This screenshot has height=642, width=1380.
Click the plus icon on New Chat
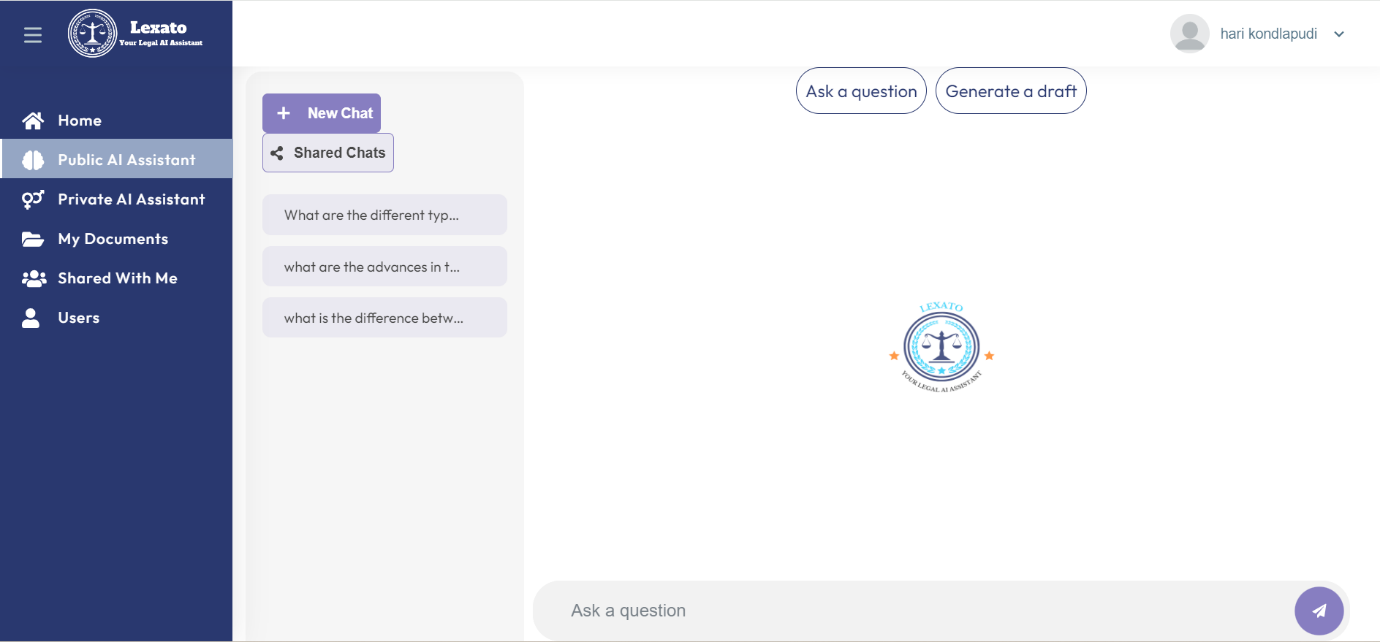[x=284, y=113]
